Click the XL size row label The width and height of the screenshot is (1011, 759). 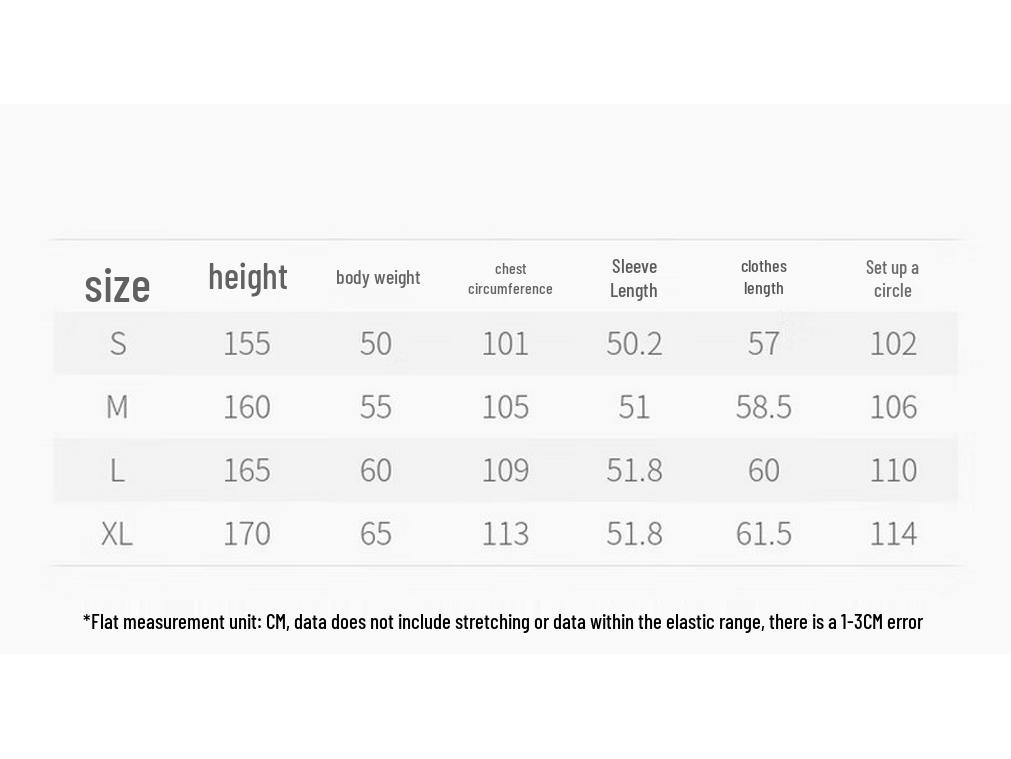pos(117,534)
